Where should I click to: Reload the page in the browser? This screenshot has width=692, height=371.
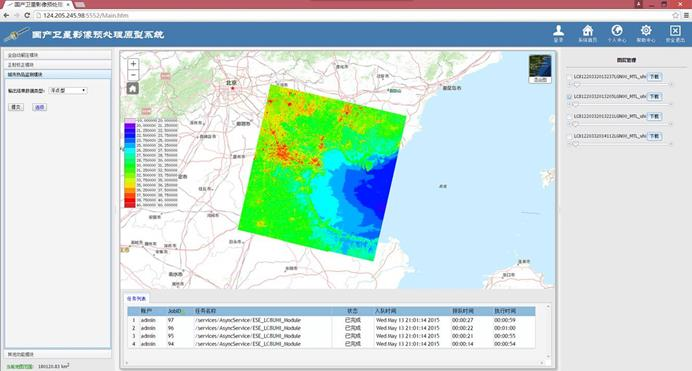click(x=27, y=15)
